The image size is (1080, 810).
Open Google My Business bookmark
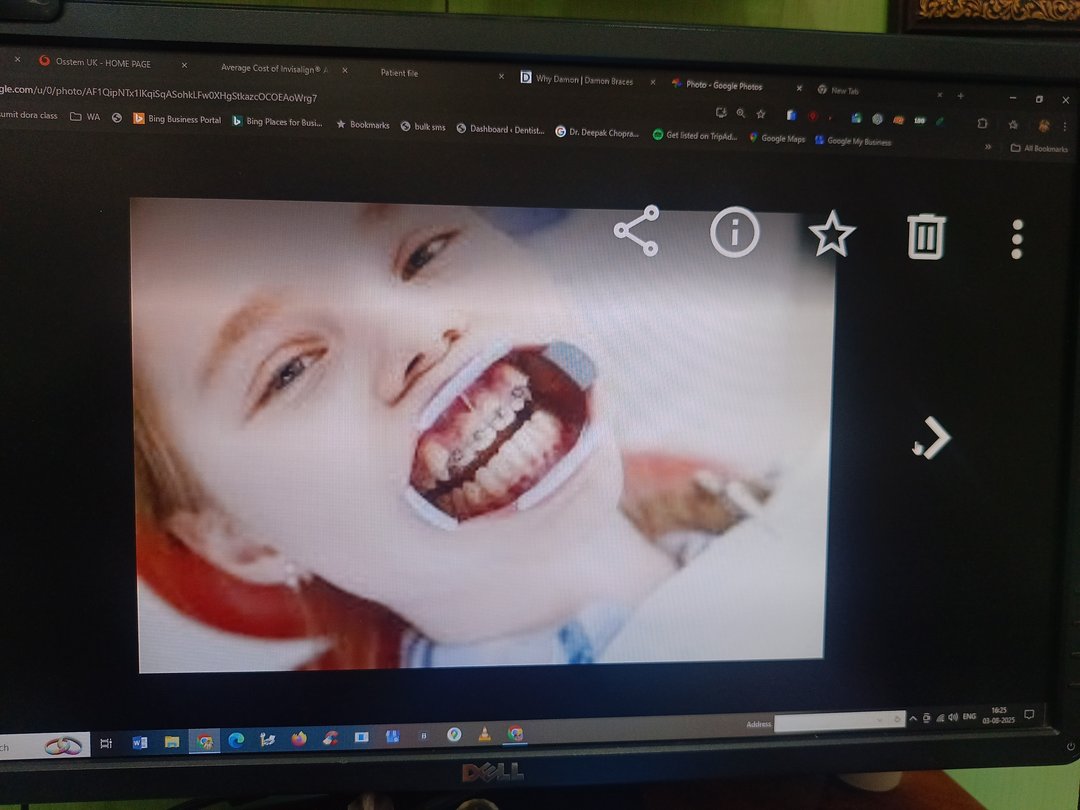coord(853,141)
